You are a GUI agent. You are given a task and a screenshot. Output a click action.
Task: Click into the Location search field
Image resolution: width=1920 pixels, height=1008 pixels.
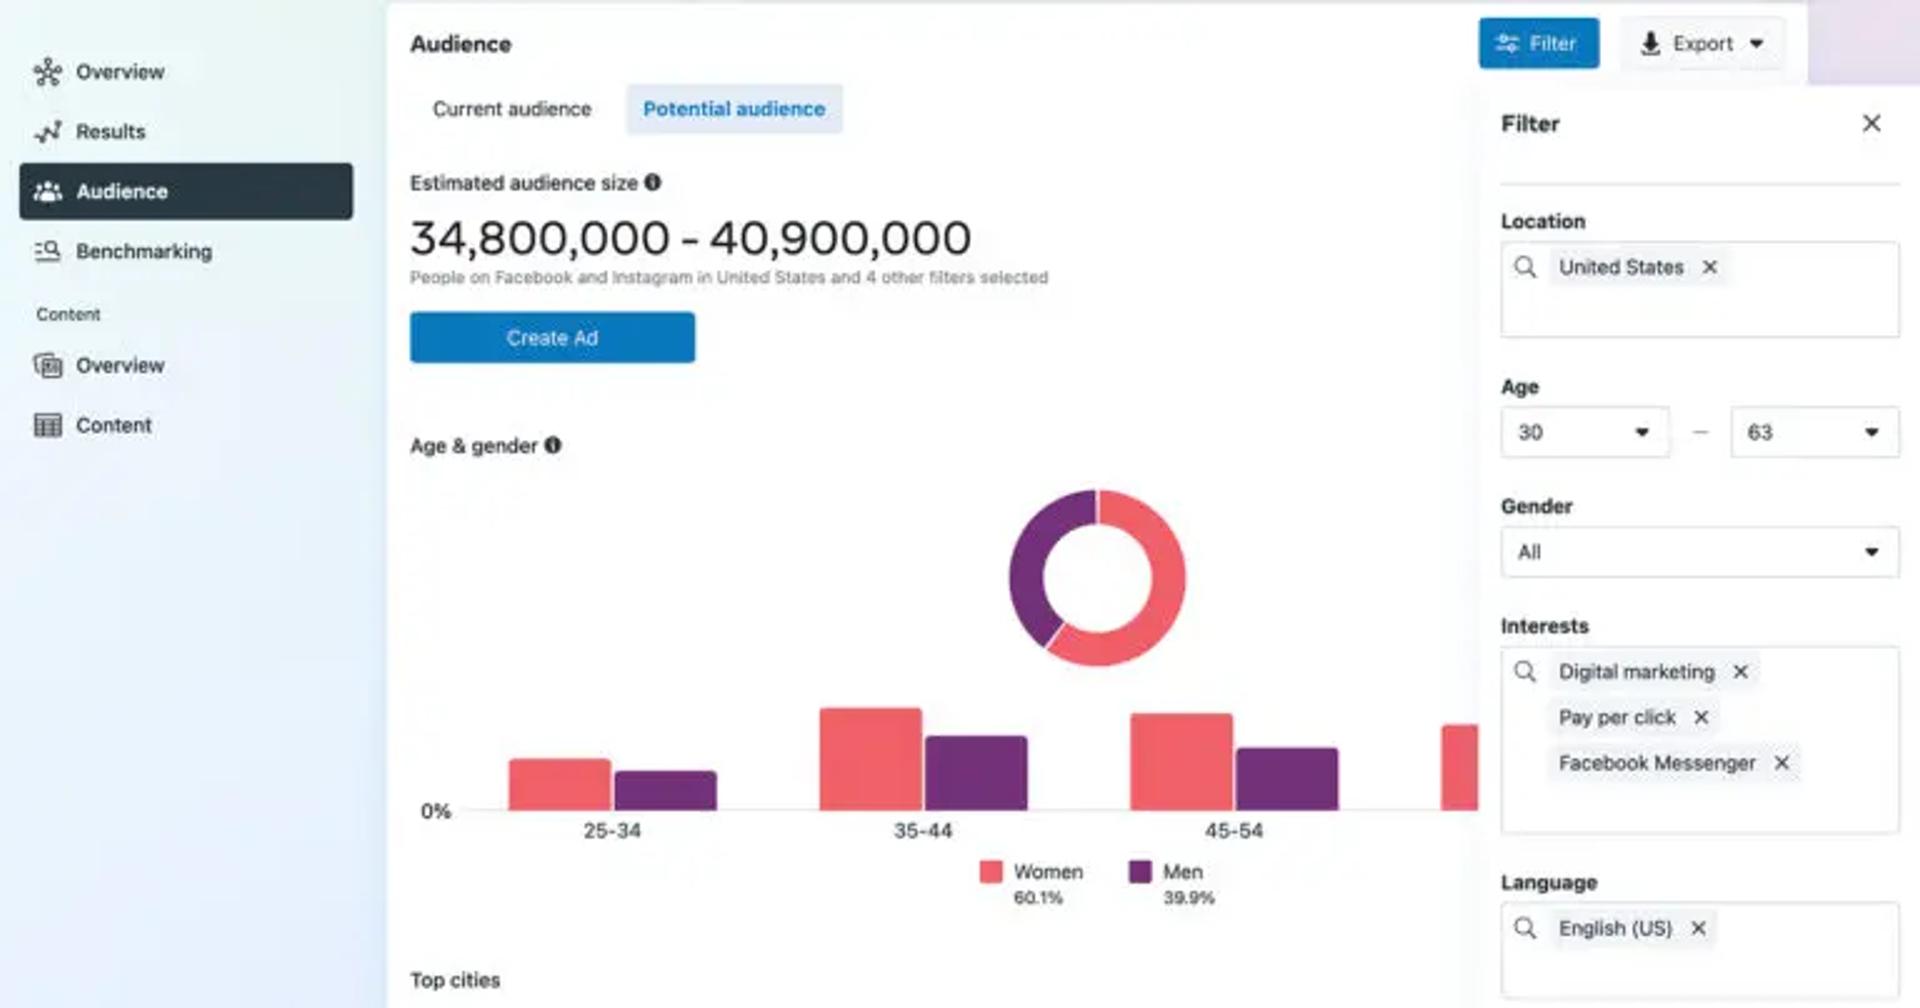[1700, 289]
